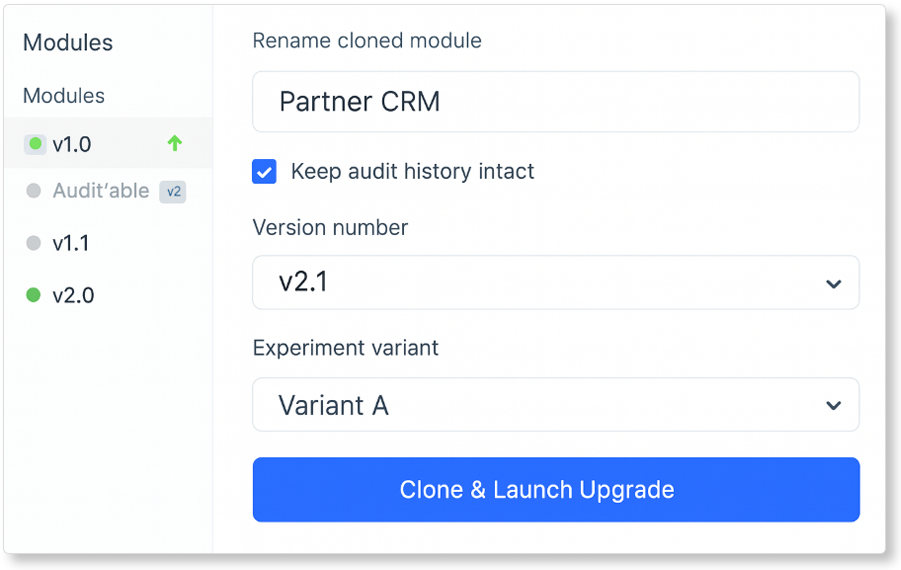Click the grey status dot beside Audit'able
Screen dimensions: 901x570
[x=33, y=191]
